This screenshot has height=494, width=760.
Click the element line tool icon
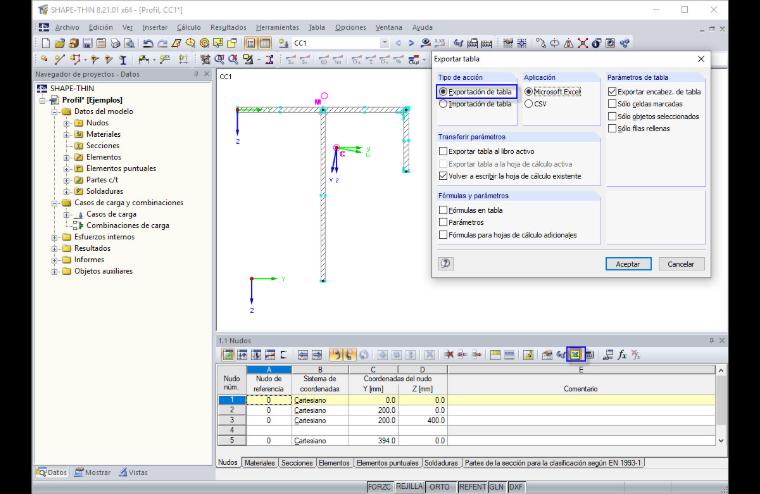[x=59, y=60]
